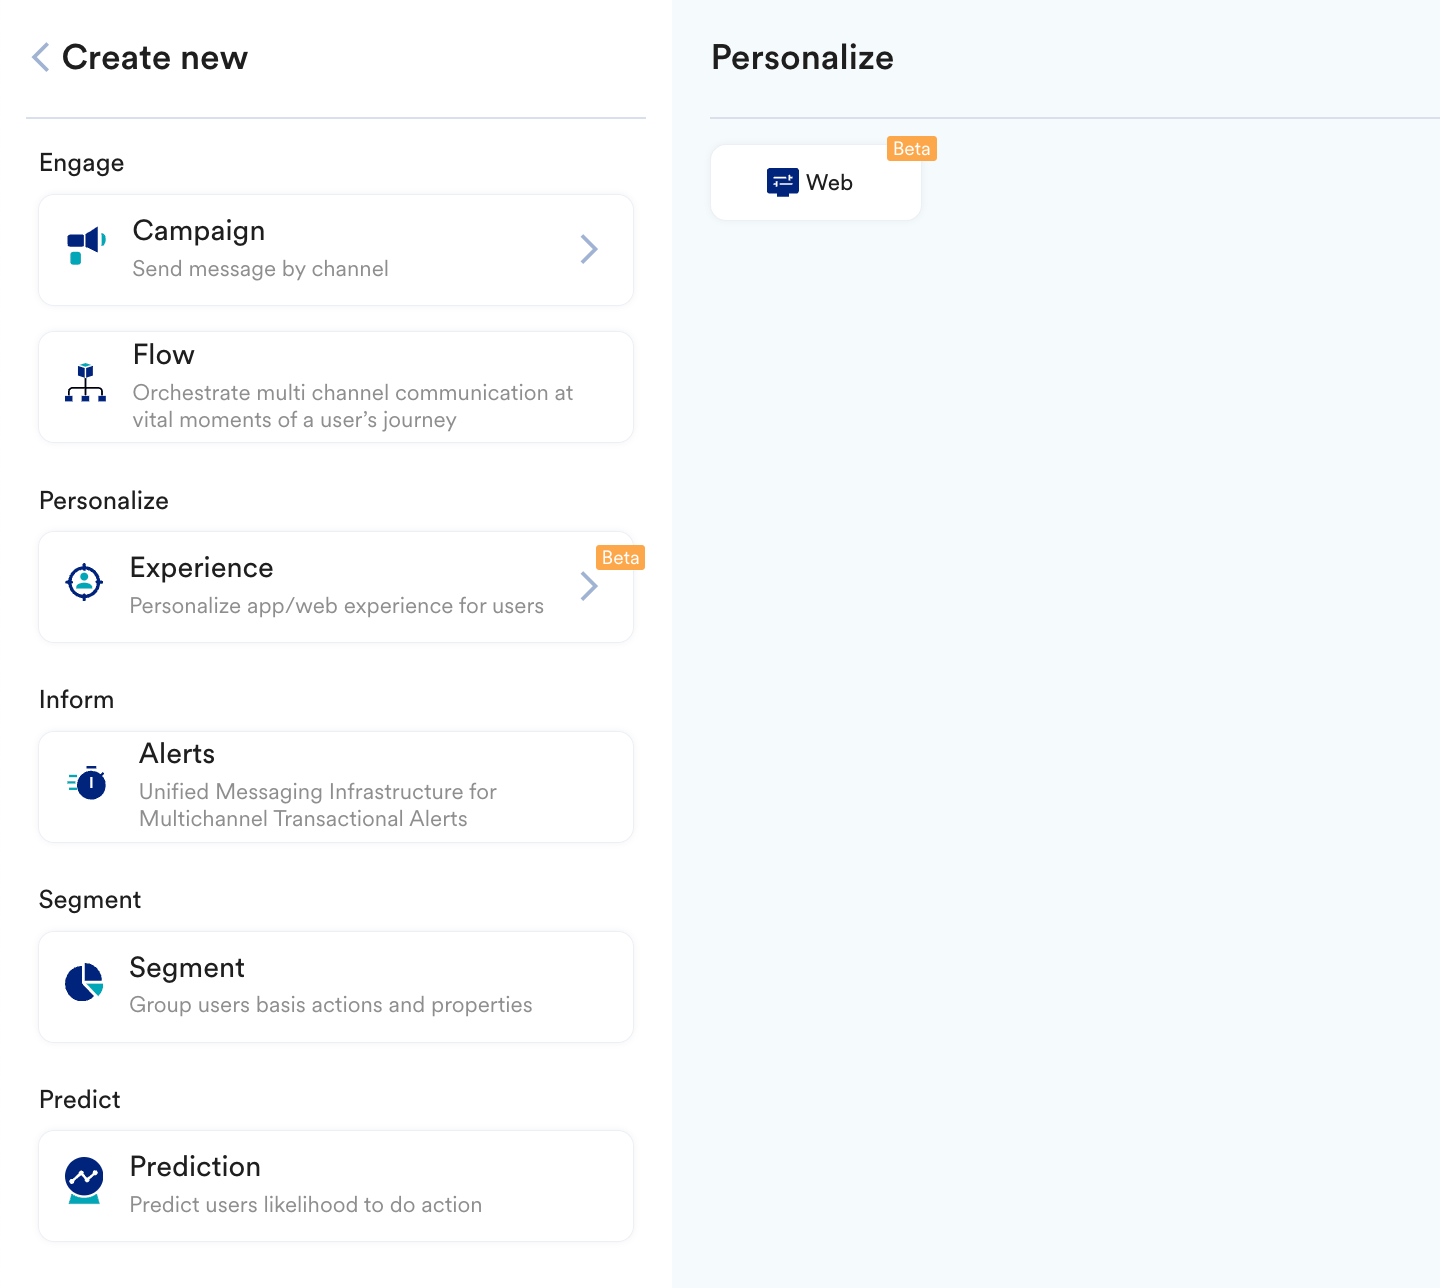Choose the Alerts card
This screenshot has width=1440, height=1288.
pyautogui.click(x=336, y=787)
